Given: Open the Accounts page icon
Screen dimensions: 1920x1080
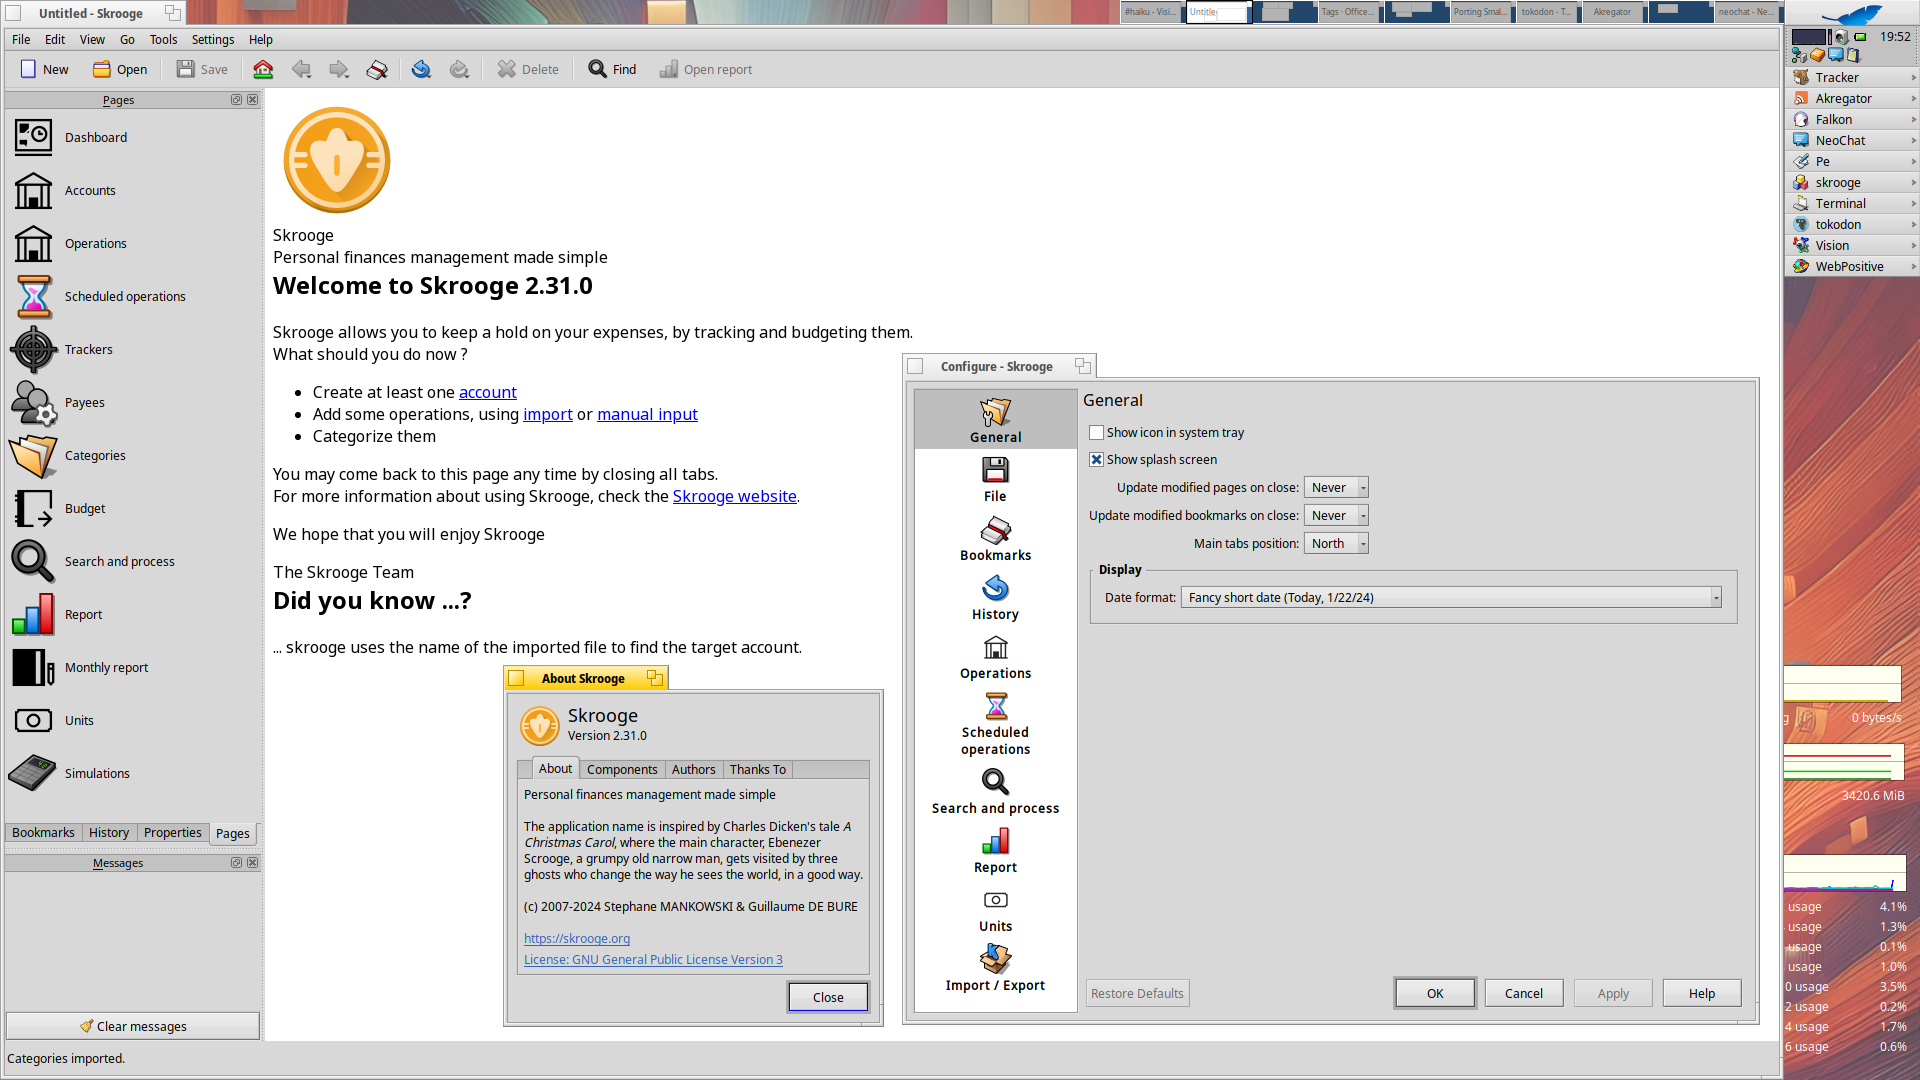Looking at the screenshot, I should [x=33, y=190].
